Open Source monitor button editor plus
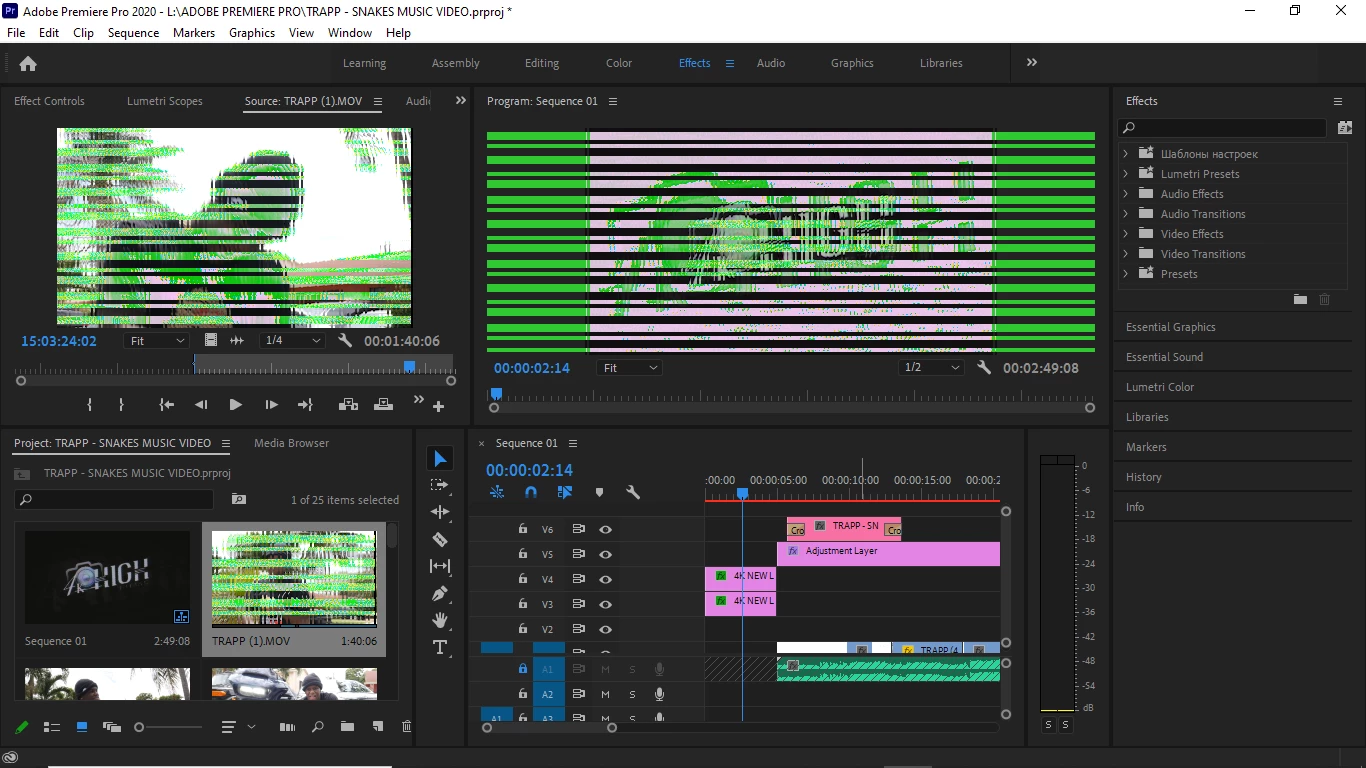The image size is (1366, 768). point(438,406)
